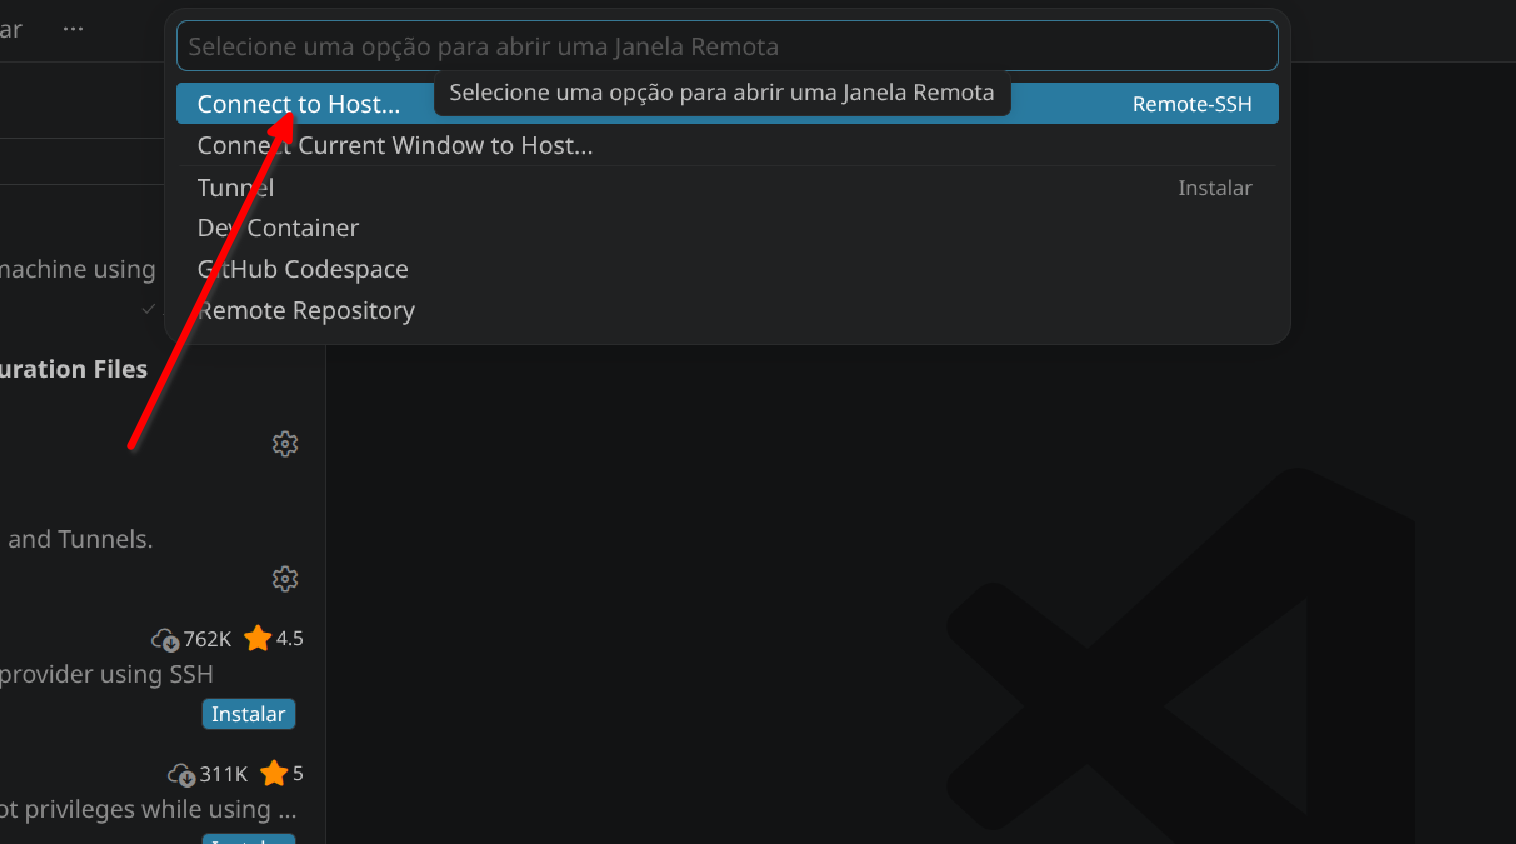Click the download cloud icon beside 311K
Screen dimensions: 1516x844
181,774
